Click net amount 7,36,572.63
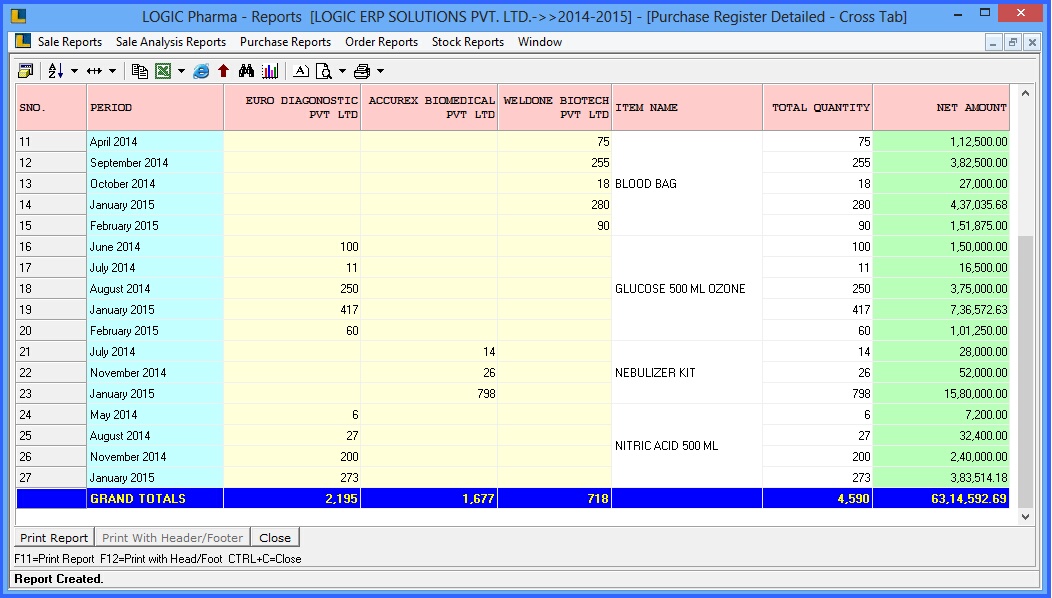 941,309
